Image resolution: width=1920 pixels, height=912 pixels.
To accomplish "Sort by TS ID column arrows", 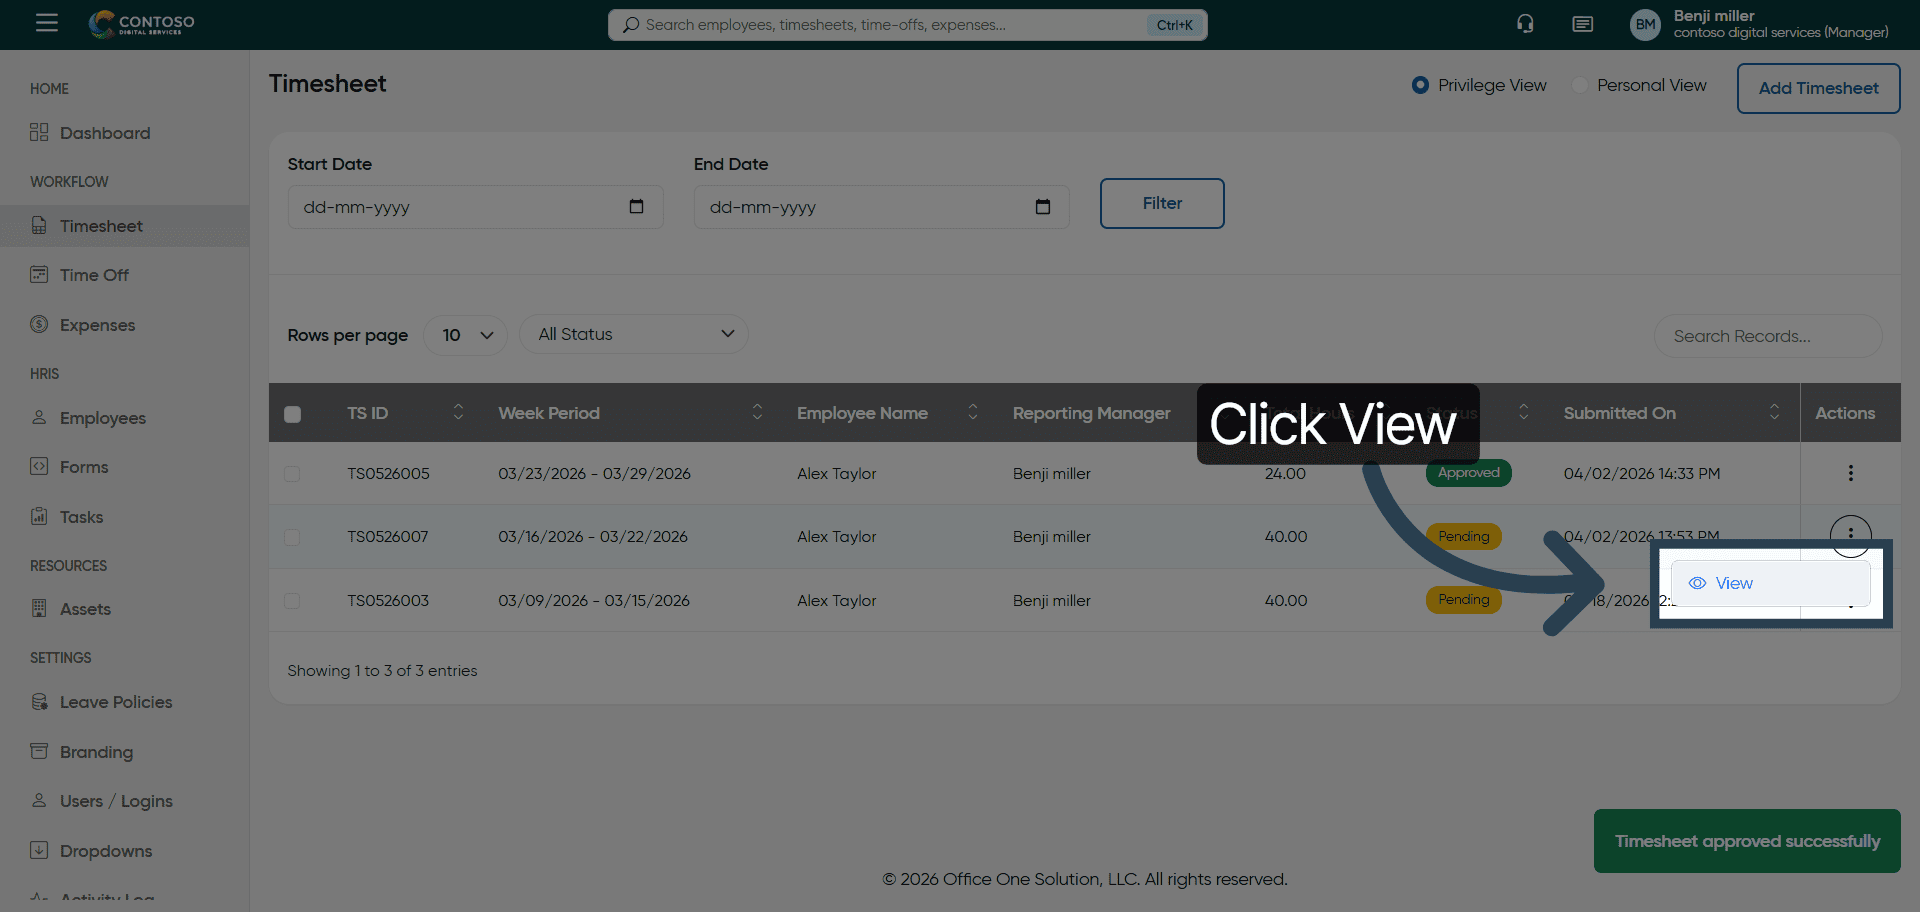I will click(x=458, y=412).
